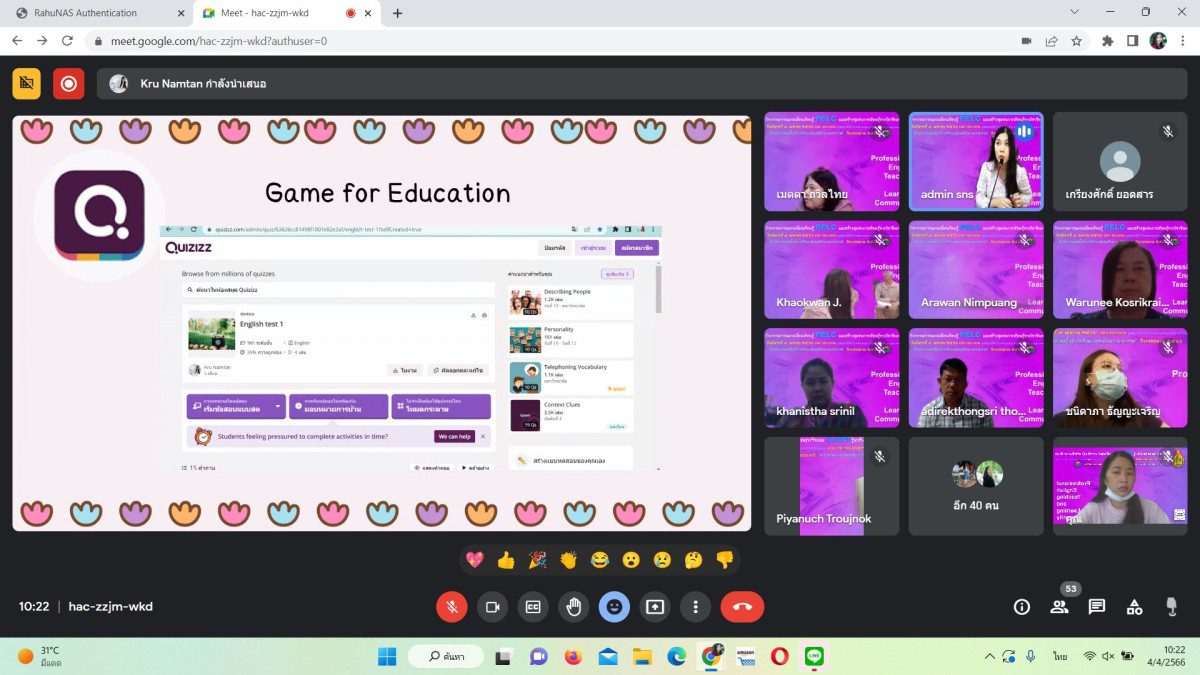Leave the call with the red hang-up button
Viewport: 1200px width, 675px height.
tap(742, 606)
